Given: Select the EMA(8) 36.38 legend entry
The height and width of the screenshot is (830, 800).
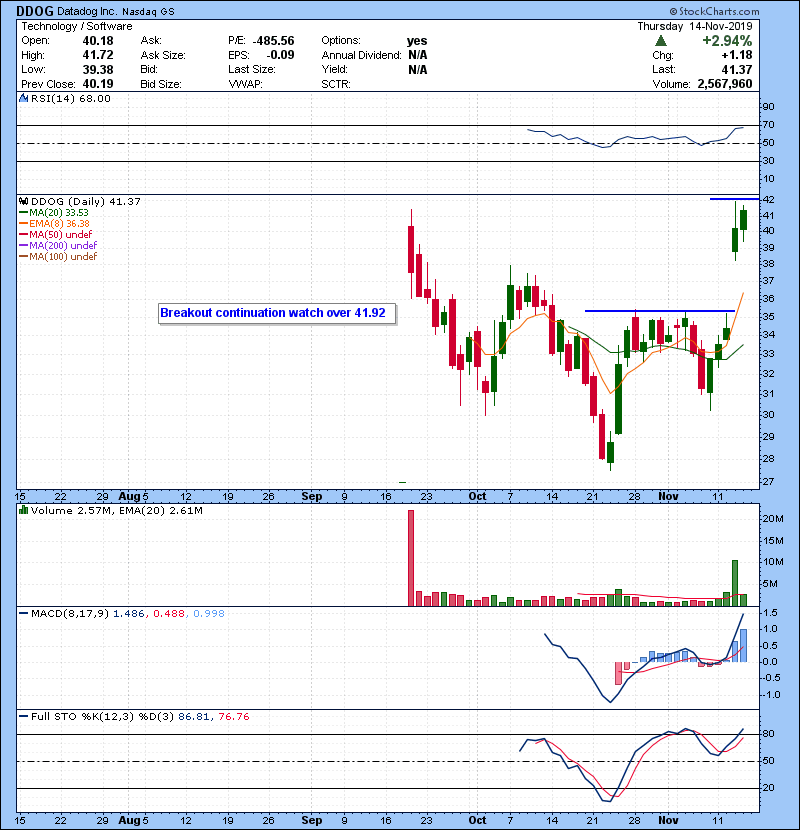Looking at the screenshot, I should 55,223.
